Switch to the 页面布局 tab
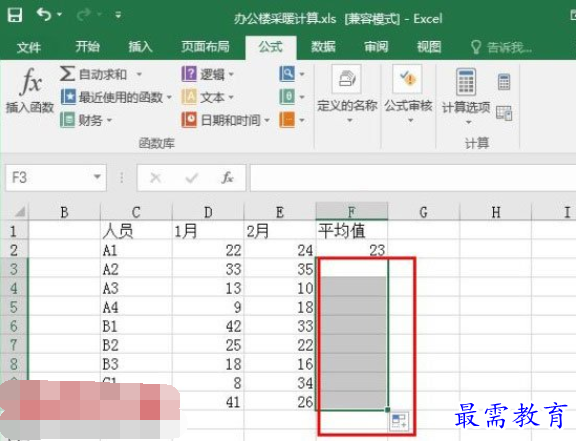The height and width of the screenshot is (447, 576). tap(205, 47)
